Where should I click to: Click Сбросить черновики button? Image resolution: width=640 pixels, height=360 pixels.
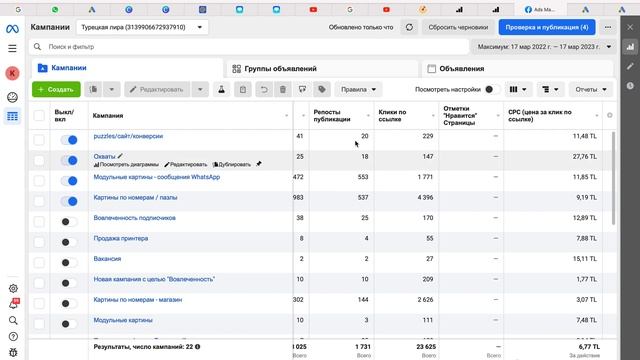pos(458,27)
